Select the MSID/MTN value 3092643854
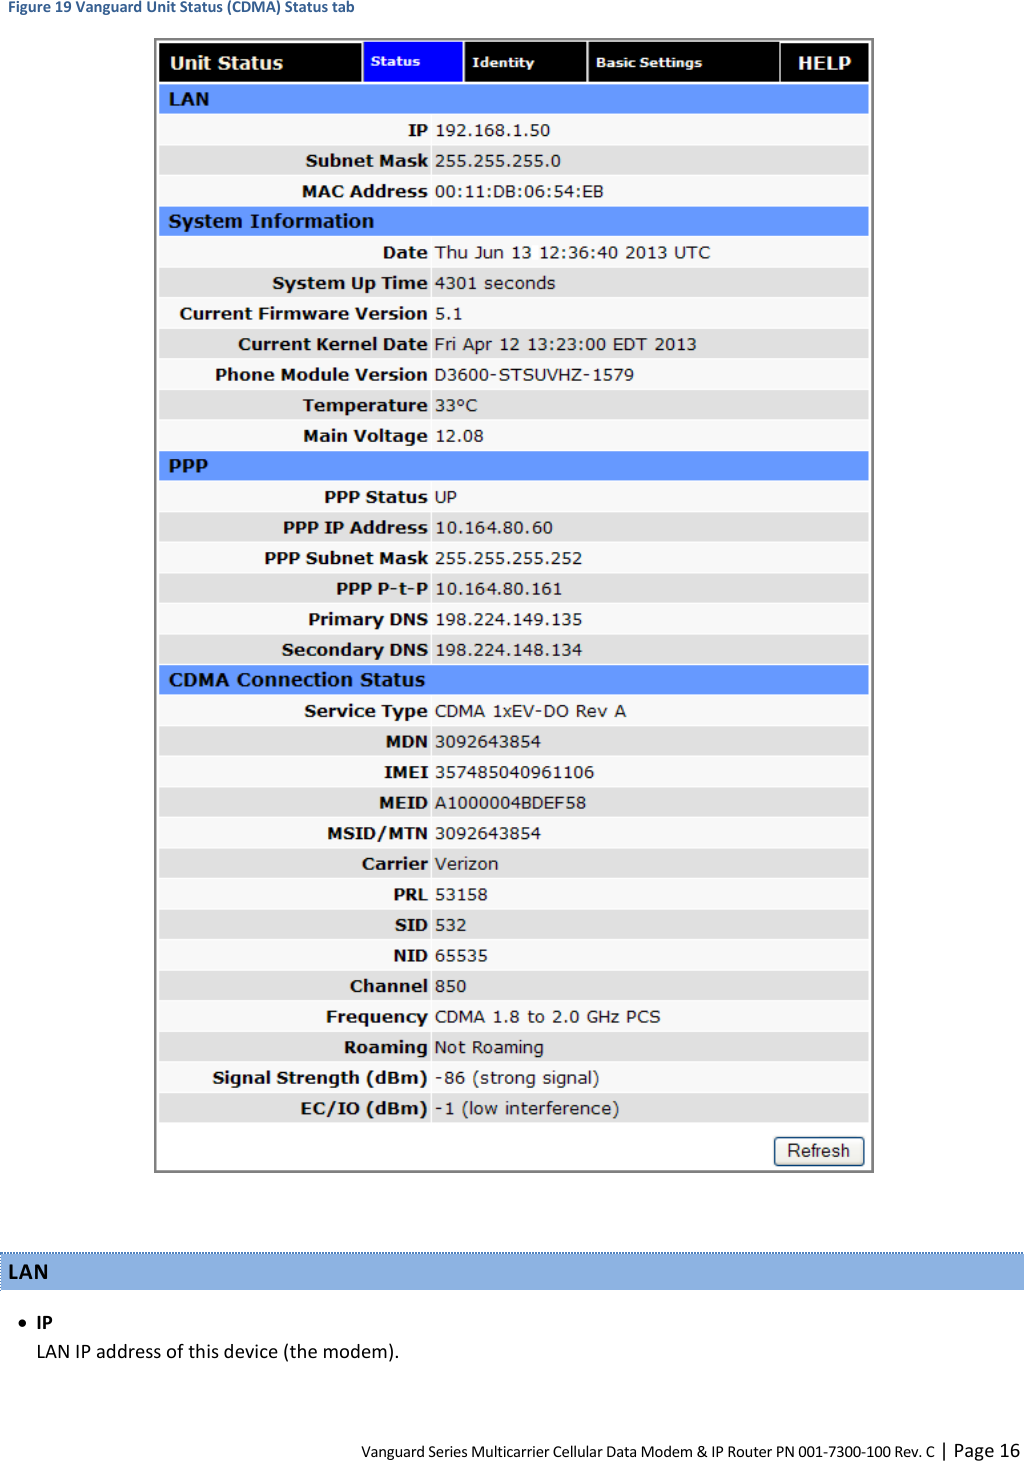 coord(487,833)
